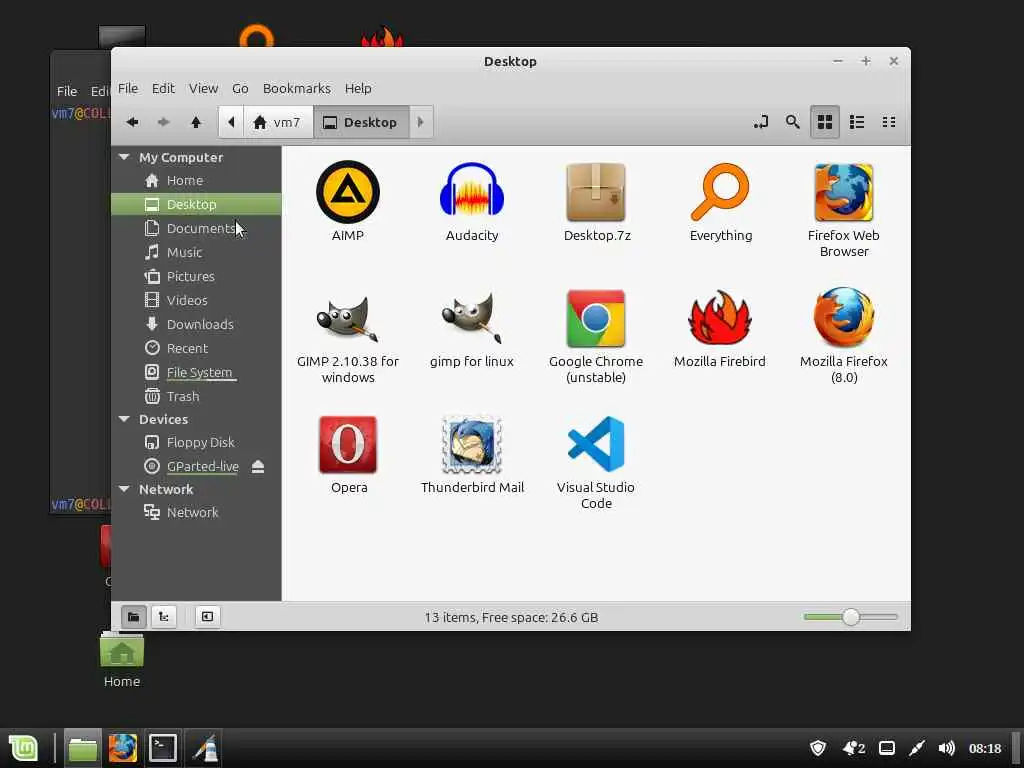Select the Everything search icon

click(720, 192)
